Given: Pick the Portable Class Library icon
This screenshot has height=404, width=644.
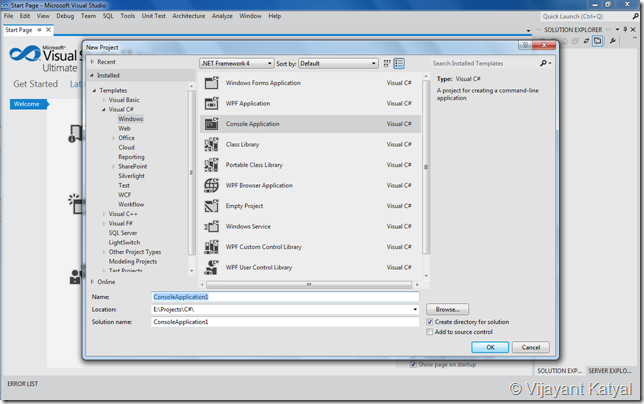Looking at the screenshot, I should pyautogui.click(x=212, y=165).
